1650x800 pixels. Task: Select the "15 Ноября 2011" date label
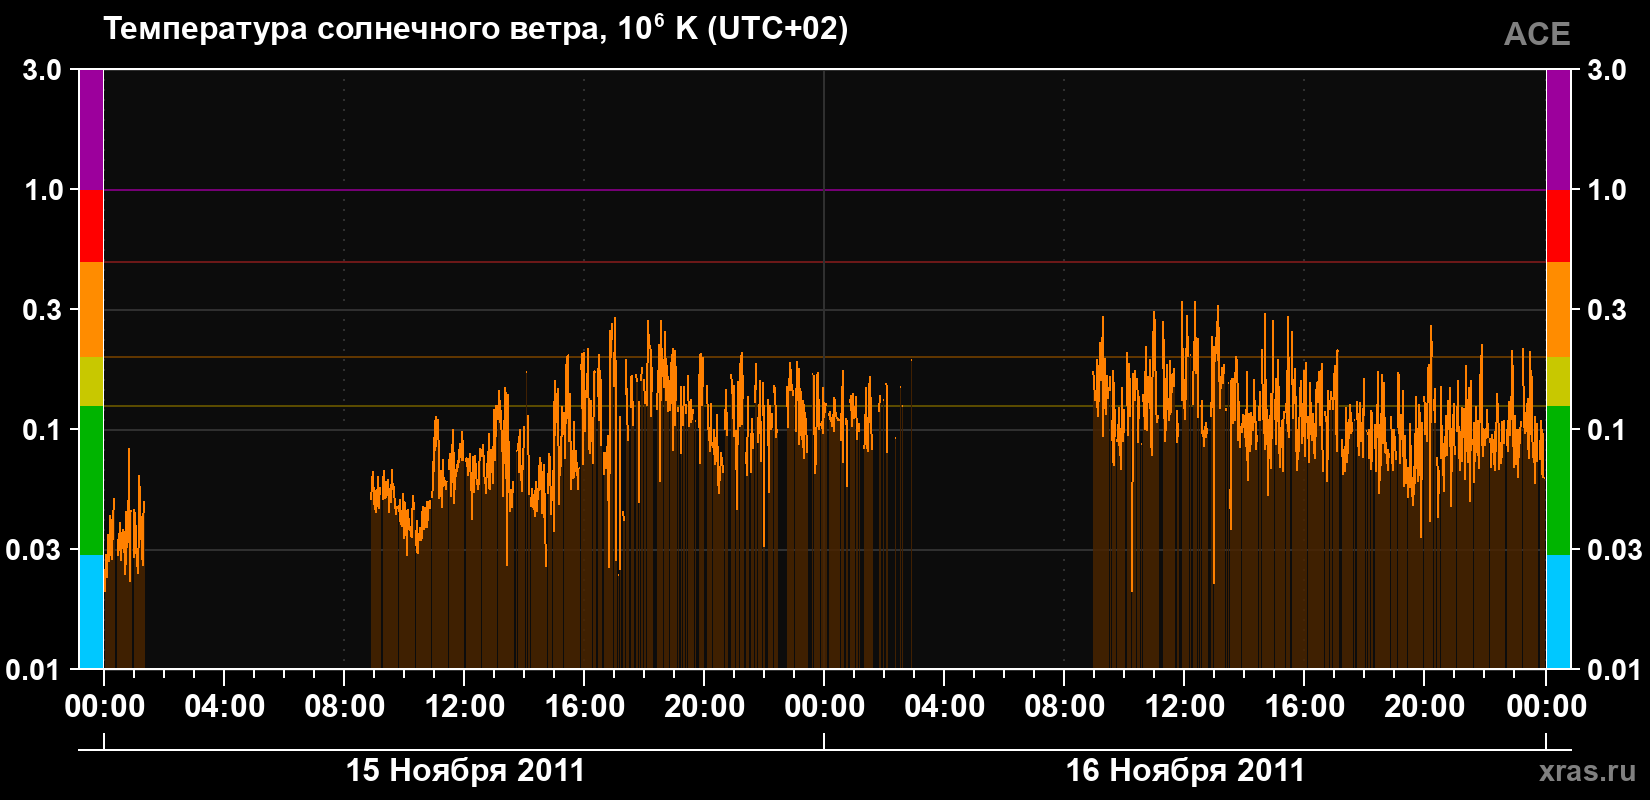(x=465, y=770)
